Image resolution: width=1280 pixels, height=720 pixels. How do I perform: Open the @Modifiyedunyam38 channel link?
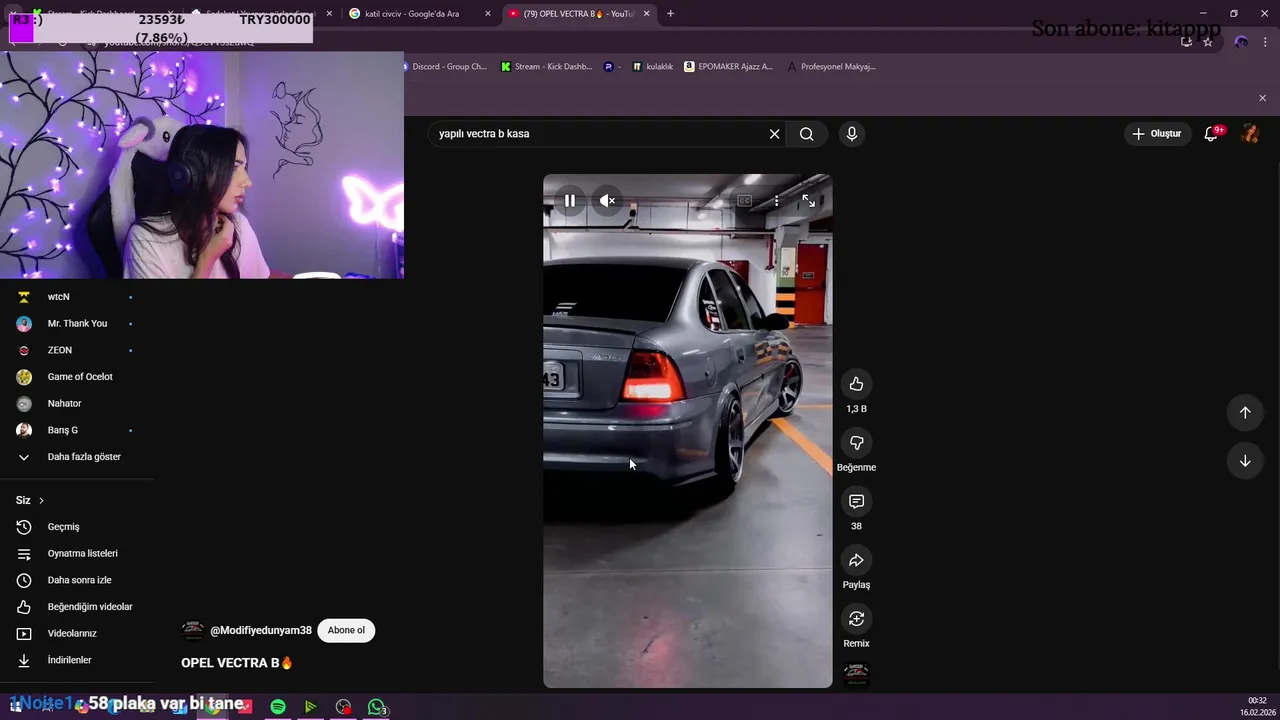point(261,631)
